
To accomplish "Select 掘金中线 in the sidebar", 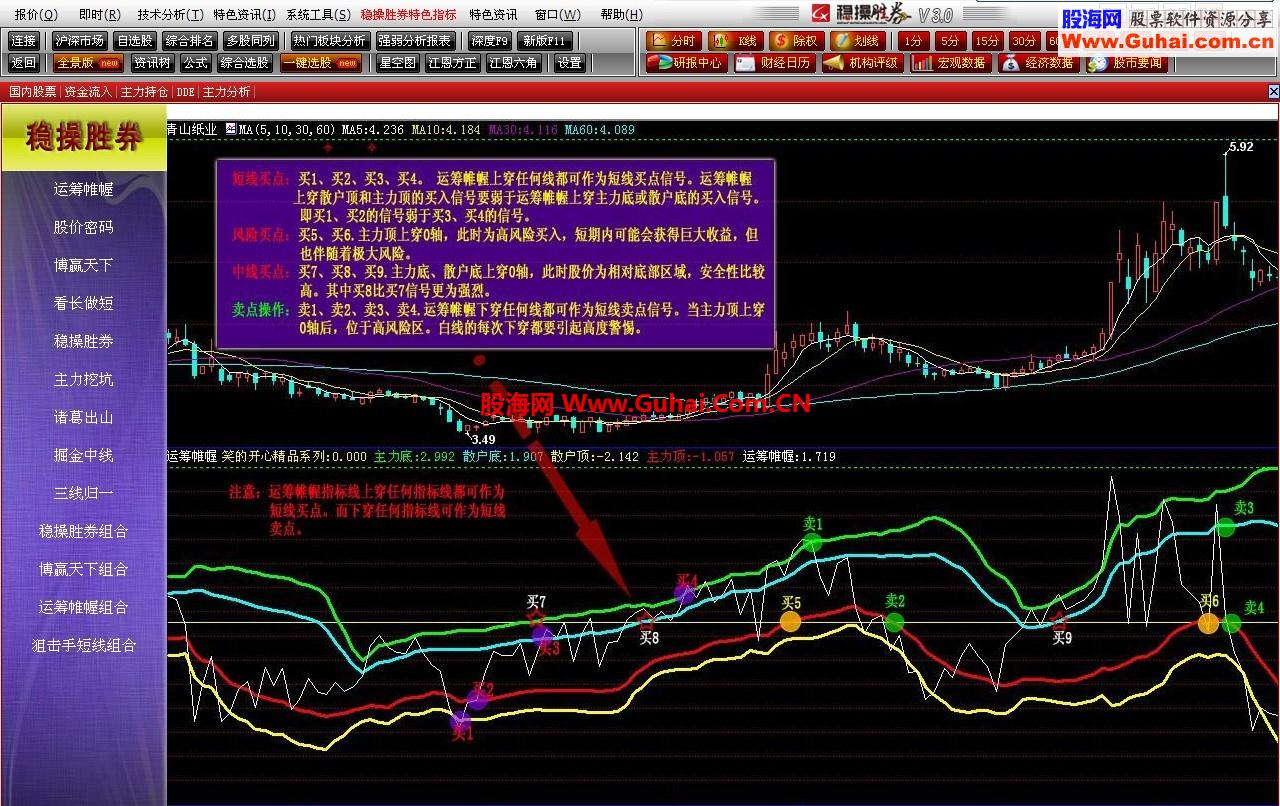I will click(x=84, y=455).
